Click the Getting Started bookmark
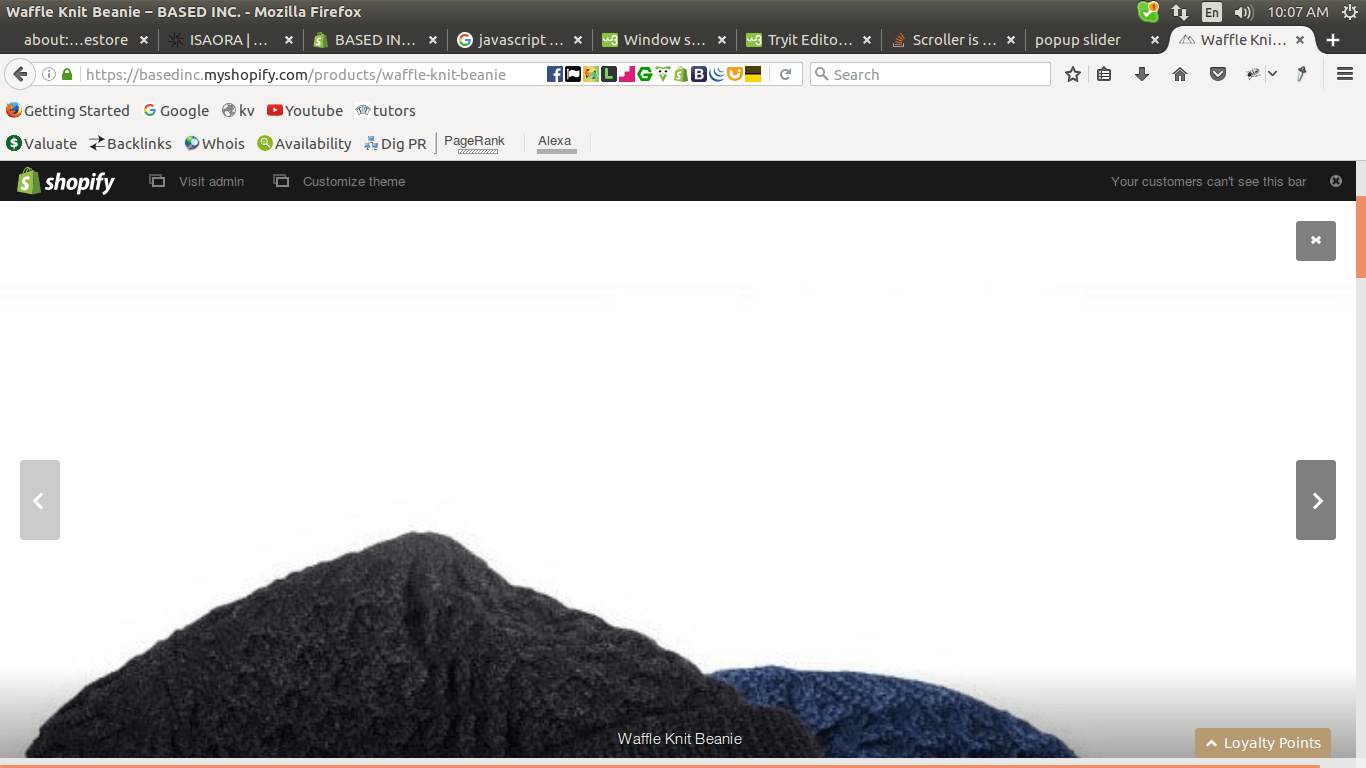This screenshot has height=768, width=1366. [x=67, y=111]
